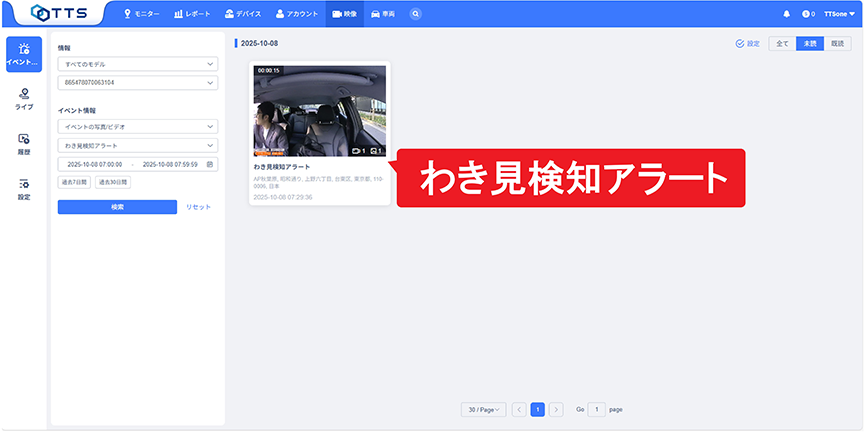864x432 pixels.
Task: Expand the わき見検知アラート event type dropdown
Action: [137, 145]
